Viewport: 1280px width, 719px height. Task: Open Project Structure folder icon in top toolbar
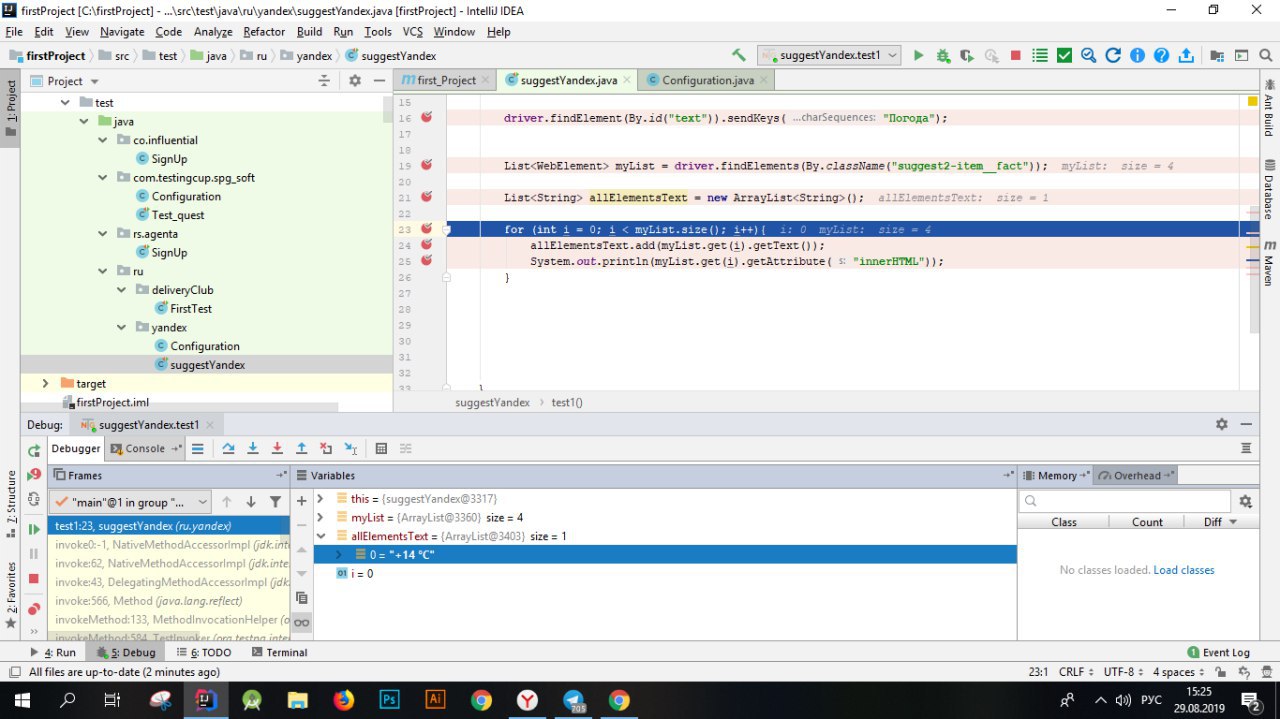coord(1217,56)
